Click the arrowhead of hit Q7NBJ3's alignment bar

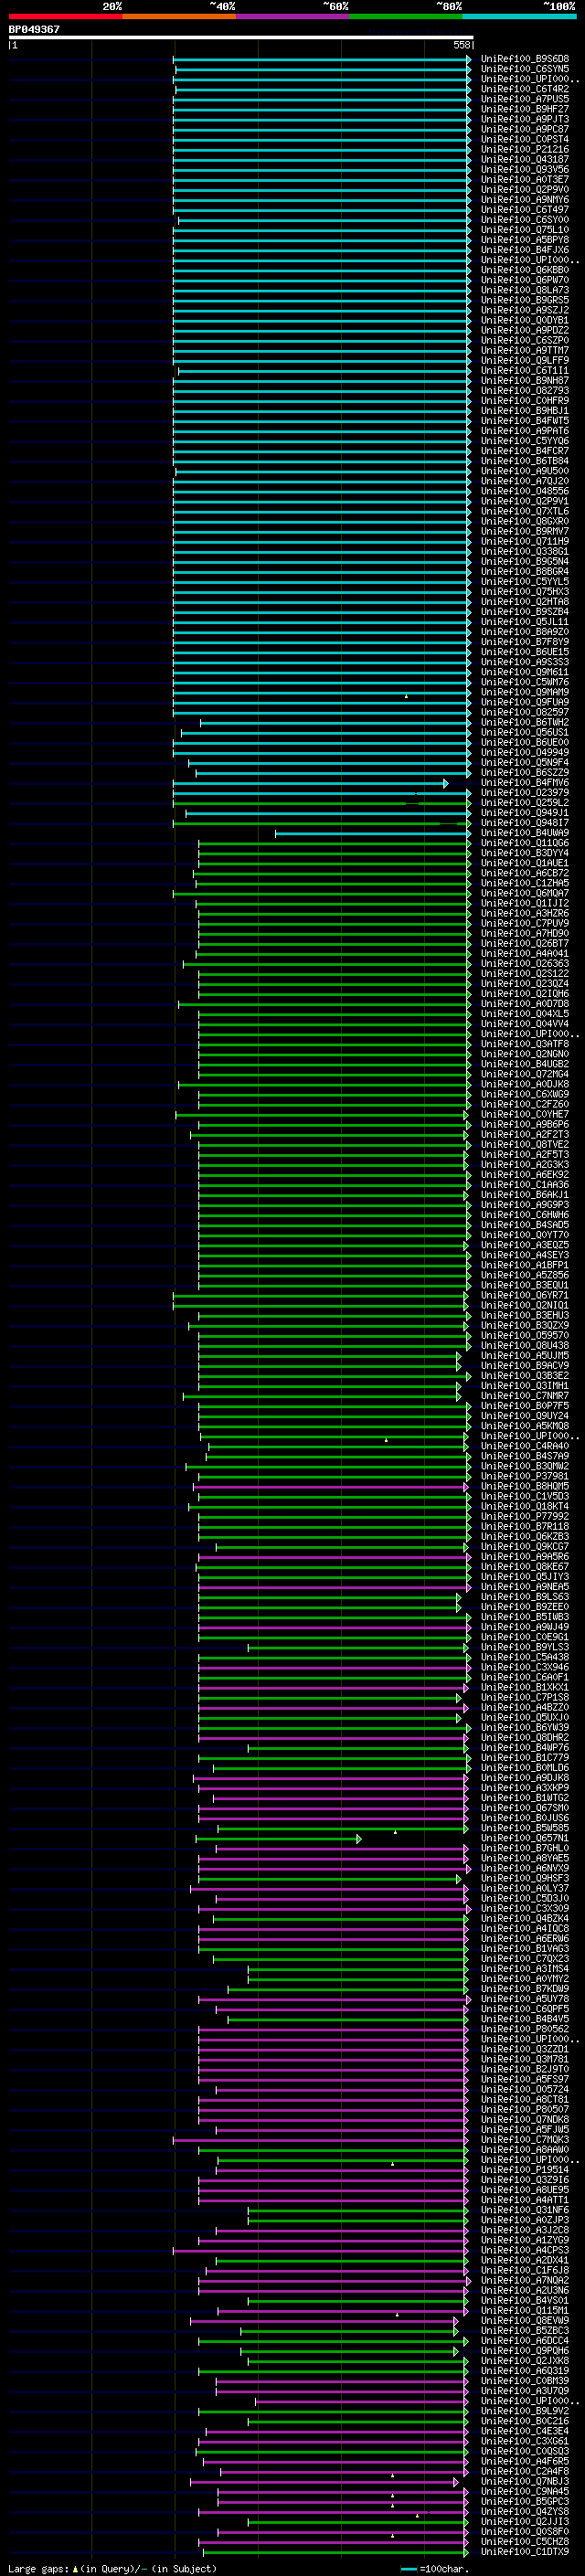[x=456, y=2482]
